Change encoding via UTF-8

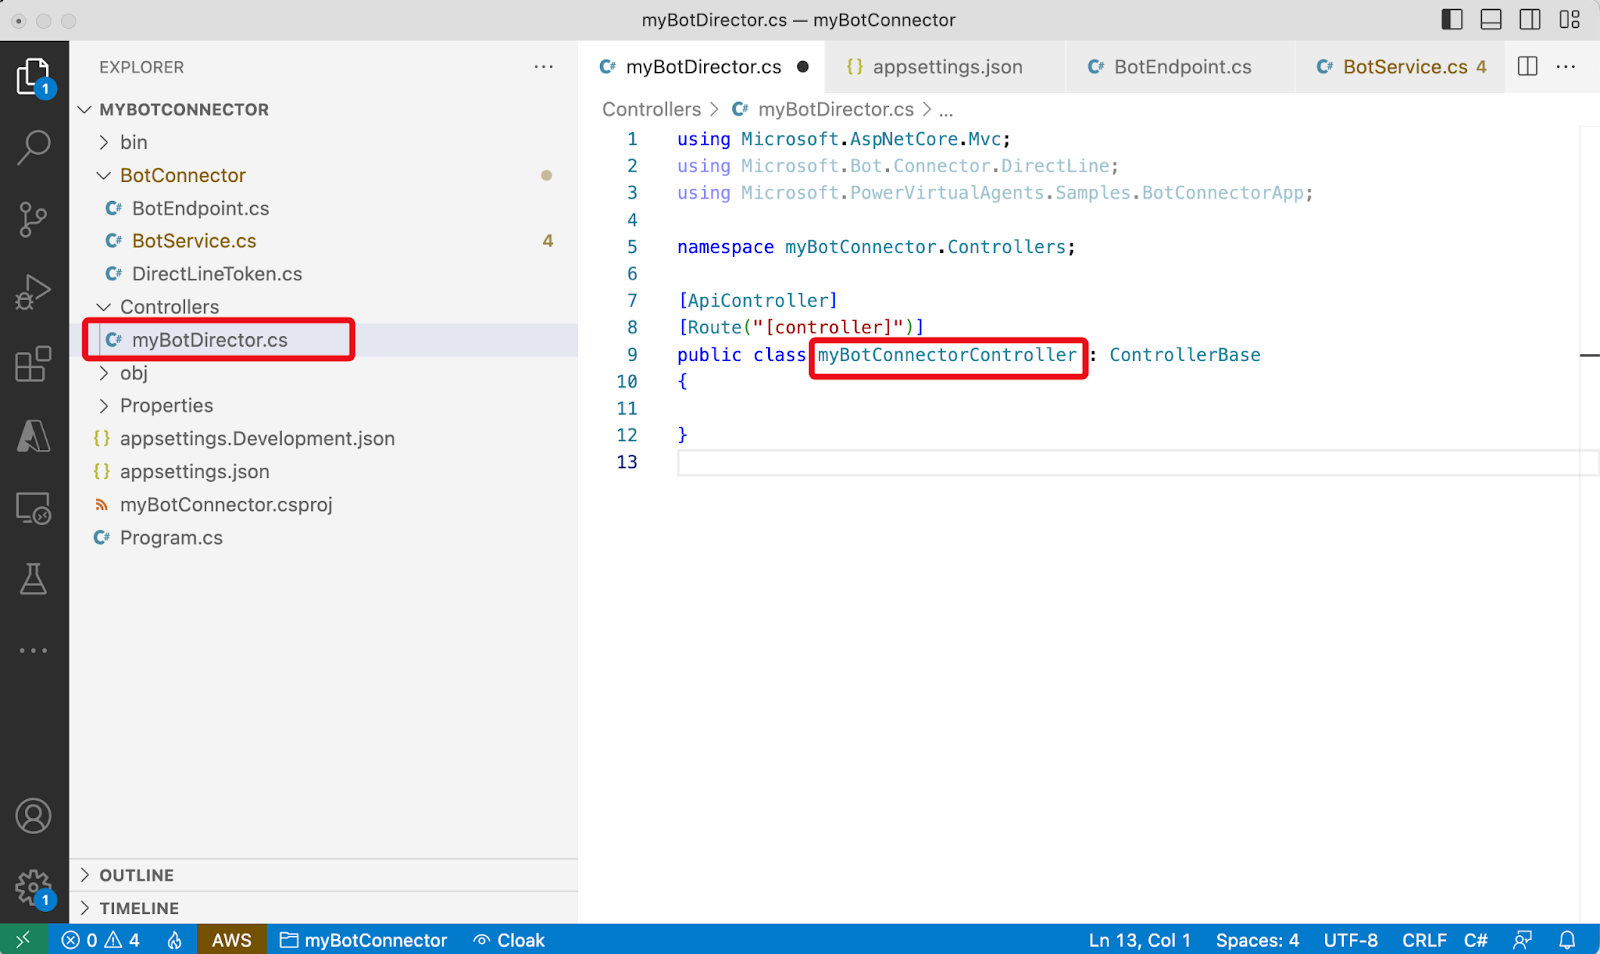1351,940
